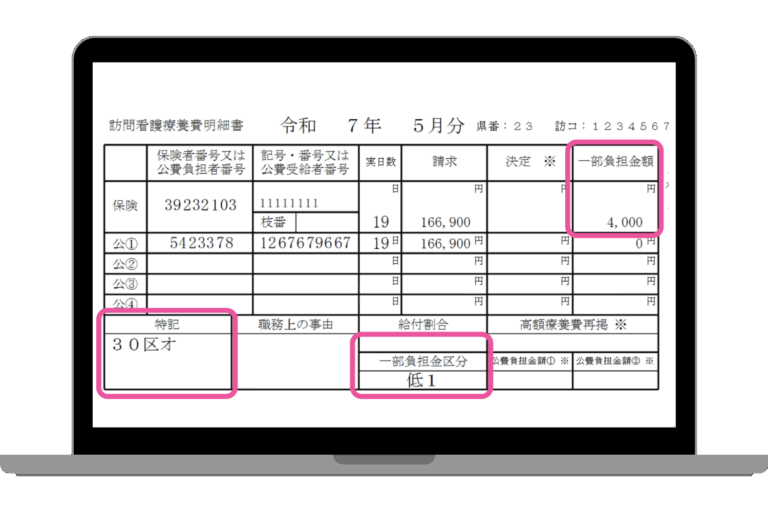The height and width of the screenshot is (512, 768).
Task: Click the 訪問看護療養費明細書 title text
Action: coord(177,127)
